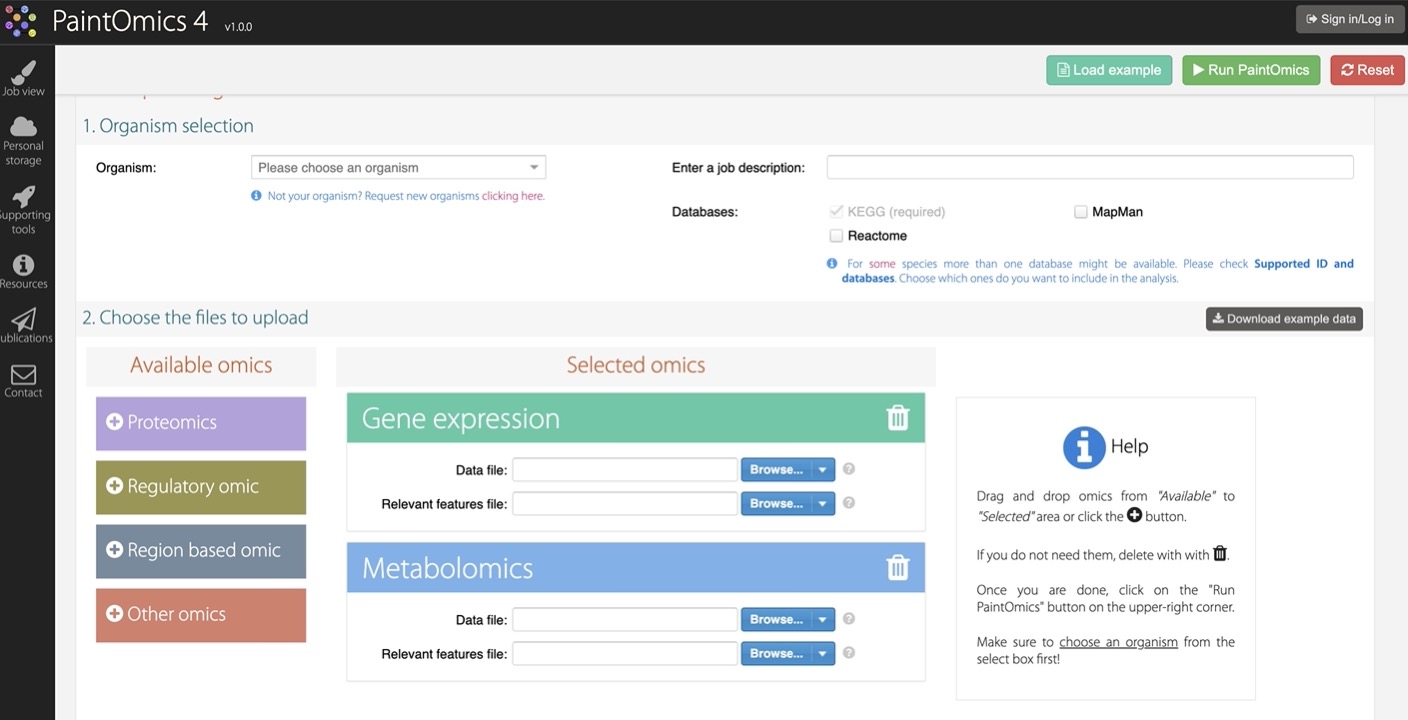Click 'choose an organism' help link
1408x720 pixels.
1118,642
